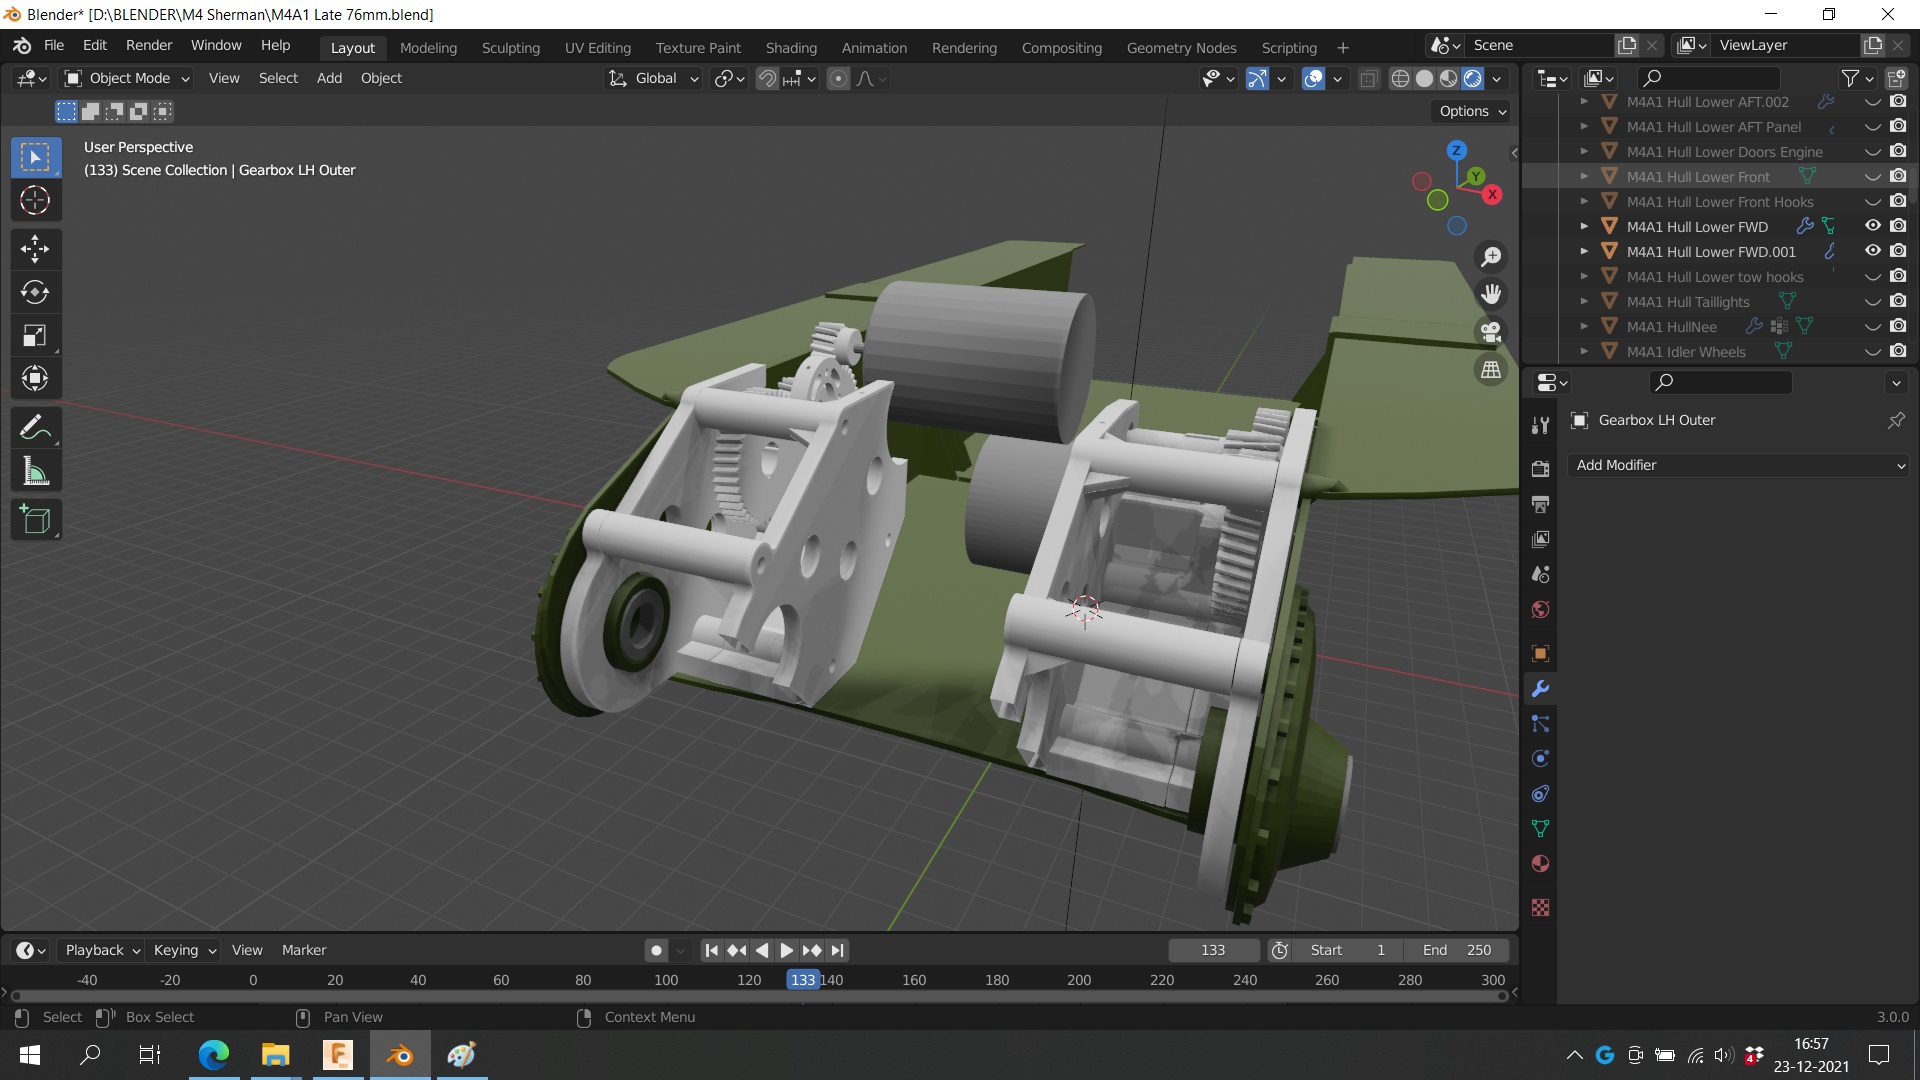Select the Annotate tool

pos(35,428)
